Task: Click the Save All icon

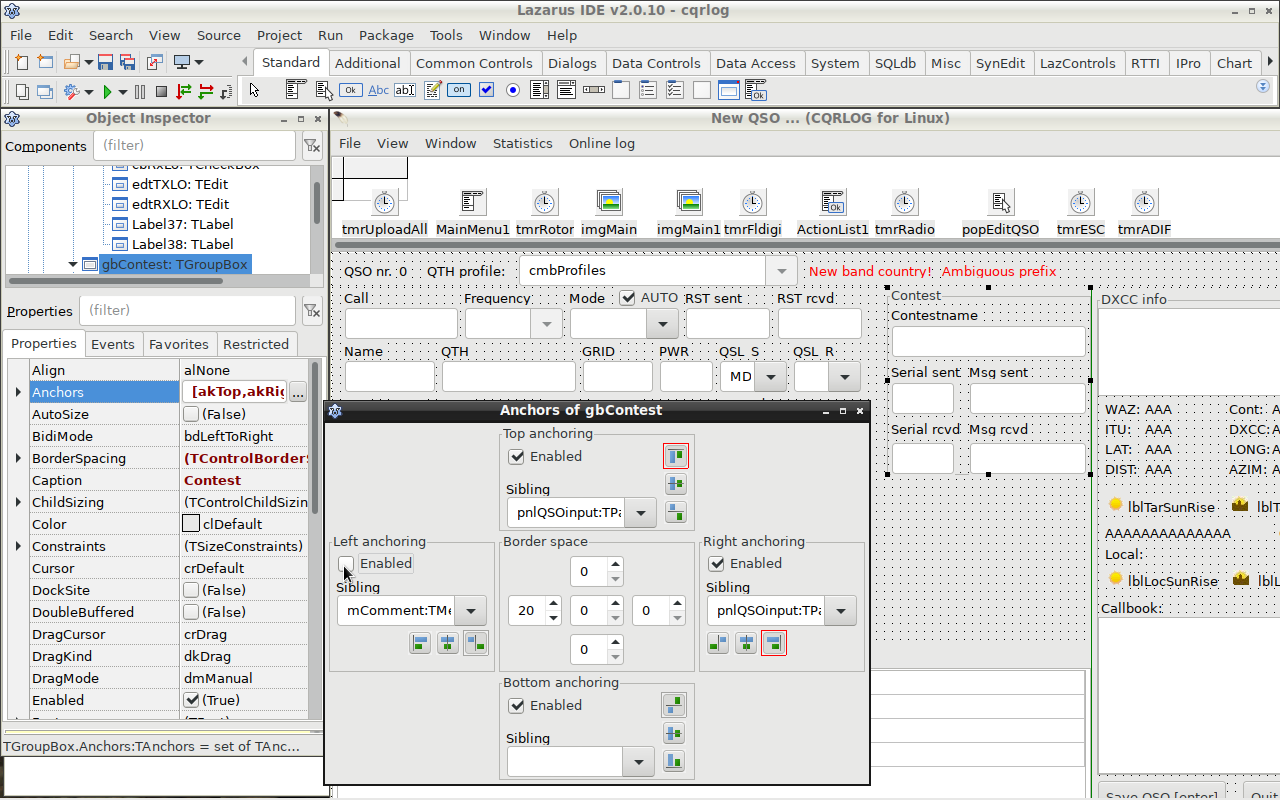Action: click(x=128, y=62)
